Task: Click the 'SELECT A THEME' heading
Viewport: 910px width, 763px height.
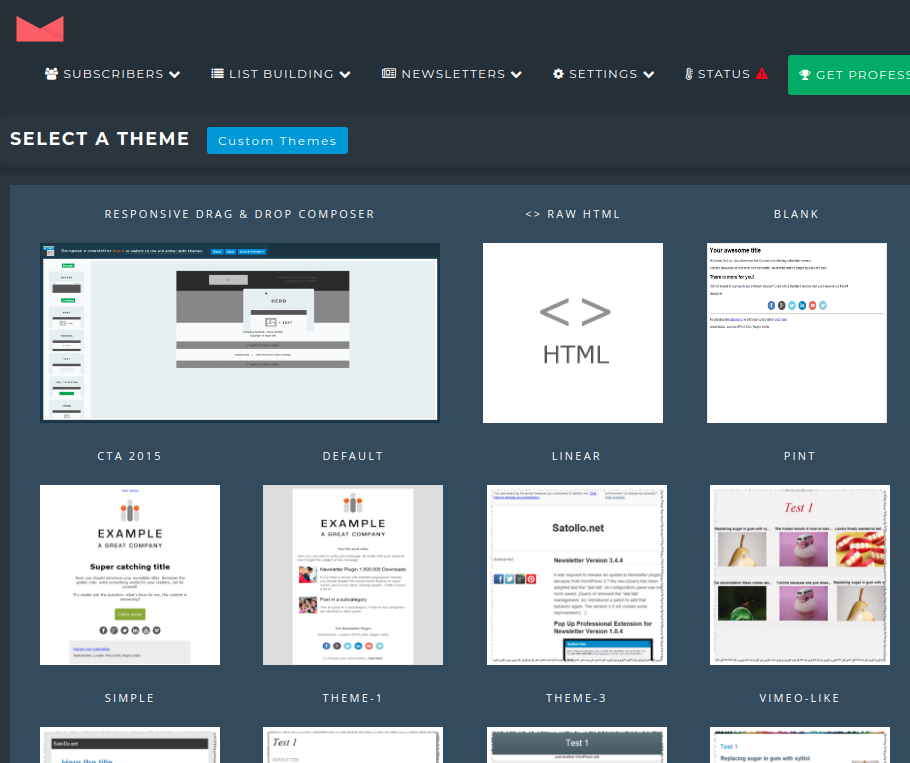Action: [x=100, y=139]
